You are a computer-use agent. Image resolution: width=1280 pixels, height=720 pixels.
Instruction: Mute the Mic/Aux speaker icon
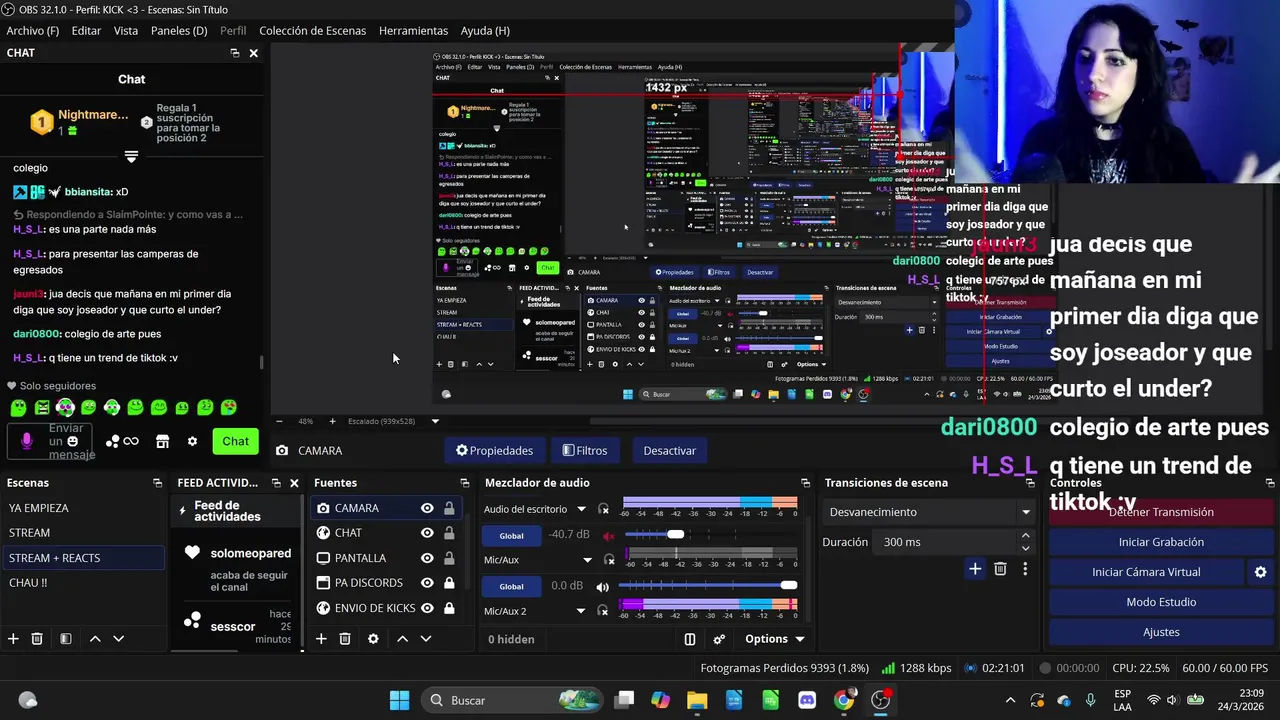tap(602, 586)
